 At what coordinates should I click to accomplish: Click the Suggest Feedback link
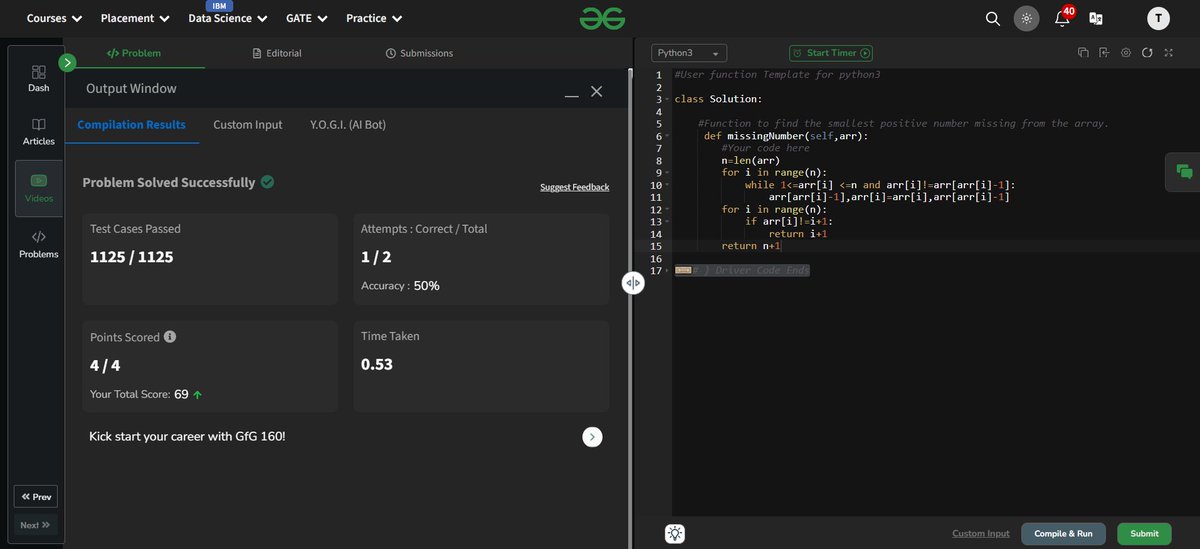tap(574, 187)
